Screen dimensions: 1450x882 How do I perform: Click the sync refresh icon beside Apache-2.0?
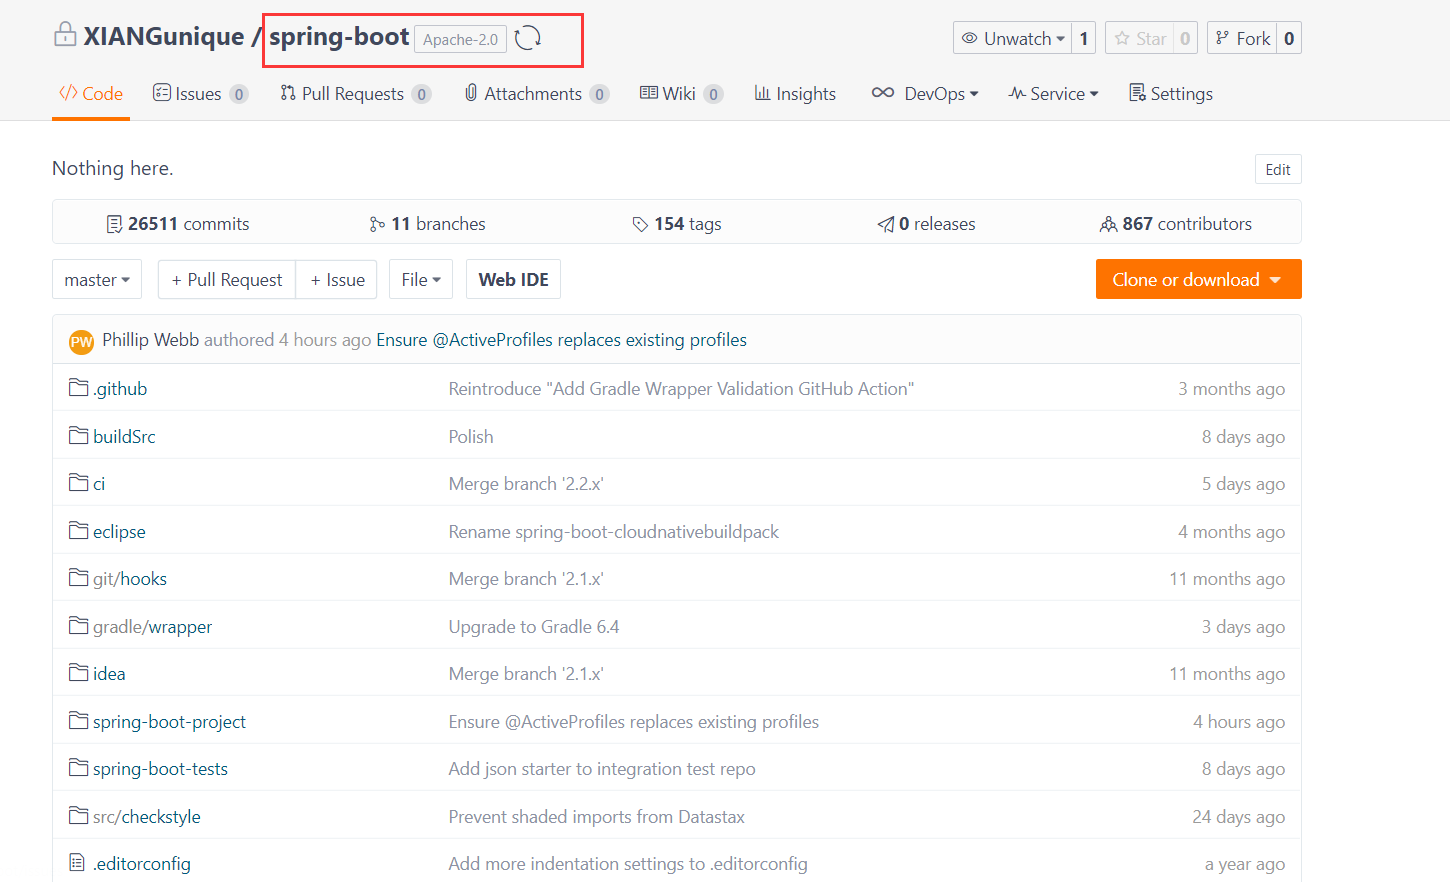click(x=527, y=38)
